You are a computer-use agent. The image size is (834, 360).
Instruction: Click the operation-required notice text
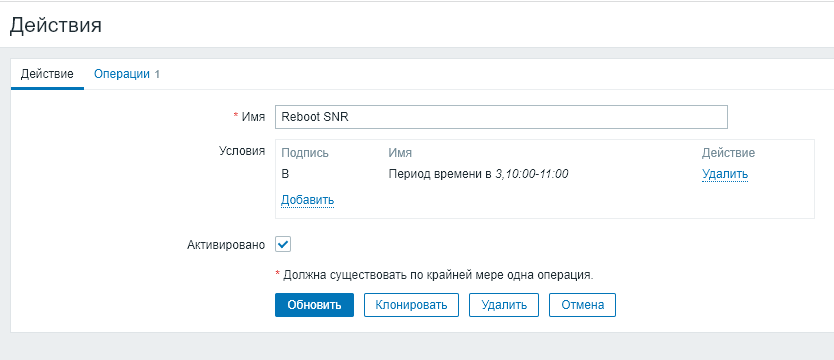tap(433, 275)
